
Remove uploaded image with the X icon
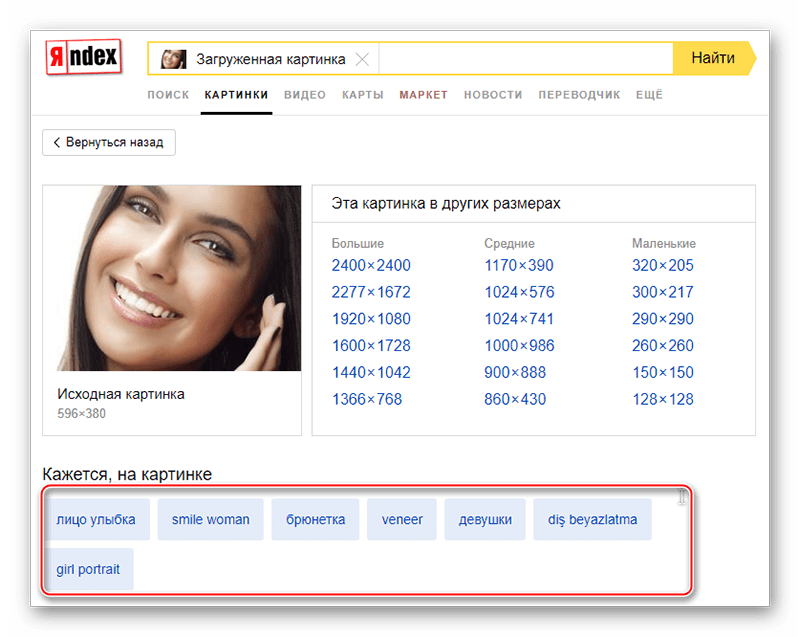tap(362, 59)
